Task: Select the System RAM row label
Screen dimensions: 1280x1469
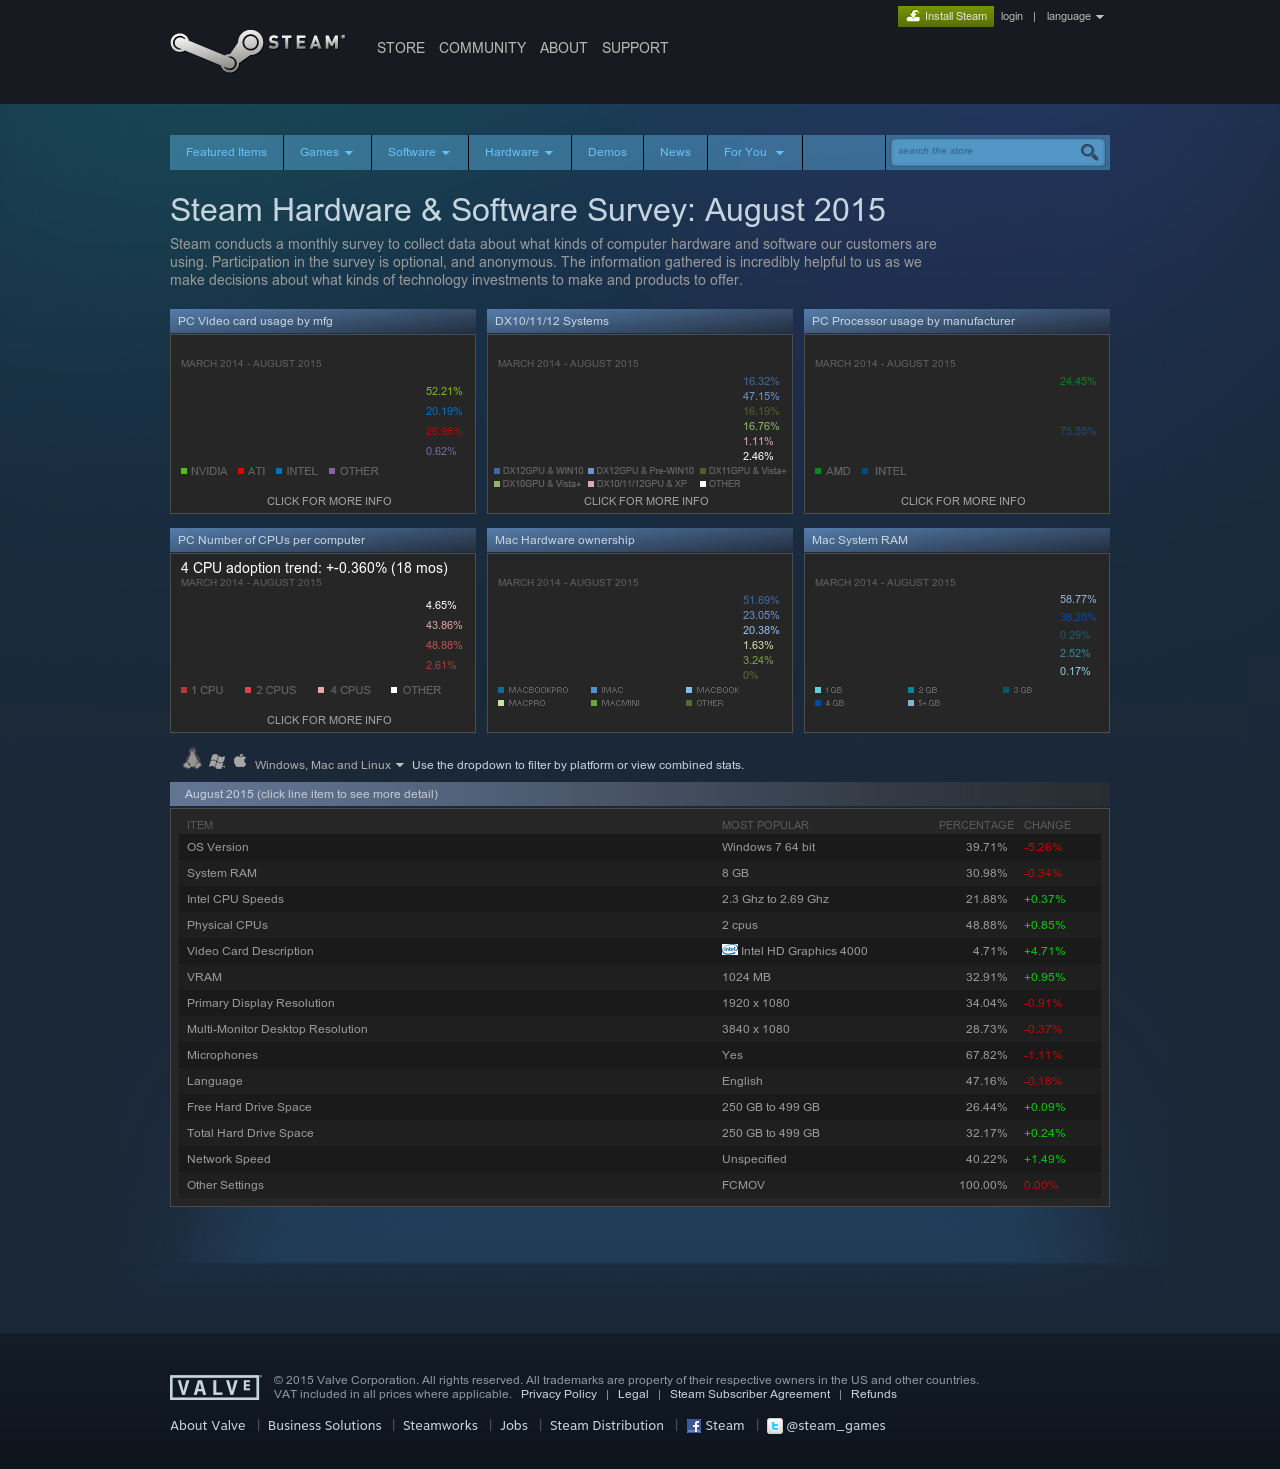Action: (x=222, y=873)
